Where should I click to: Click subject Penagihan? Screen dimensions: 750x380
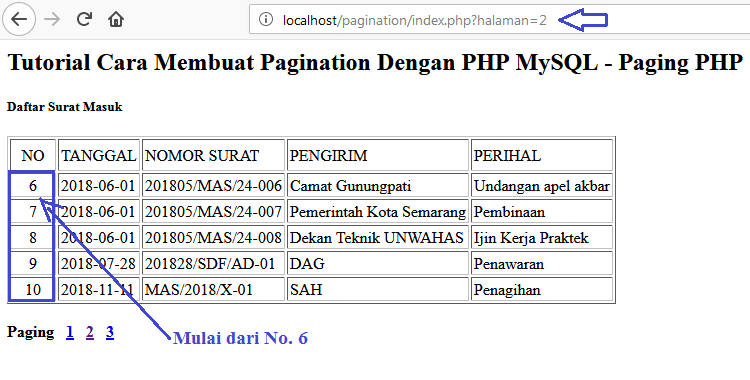click(542, 290)
